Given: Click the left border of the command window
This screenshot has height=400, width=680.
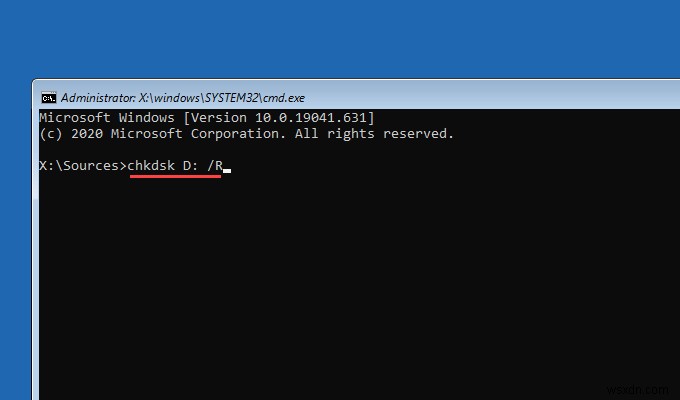Looking at the screenshot, I should tap(34, 250).
